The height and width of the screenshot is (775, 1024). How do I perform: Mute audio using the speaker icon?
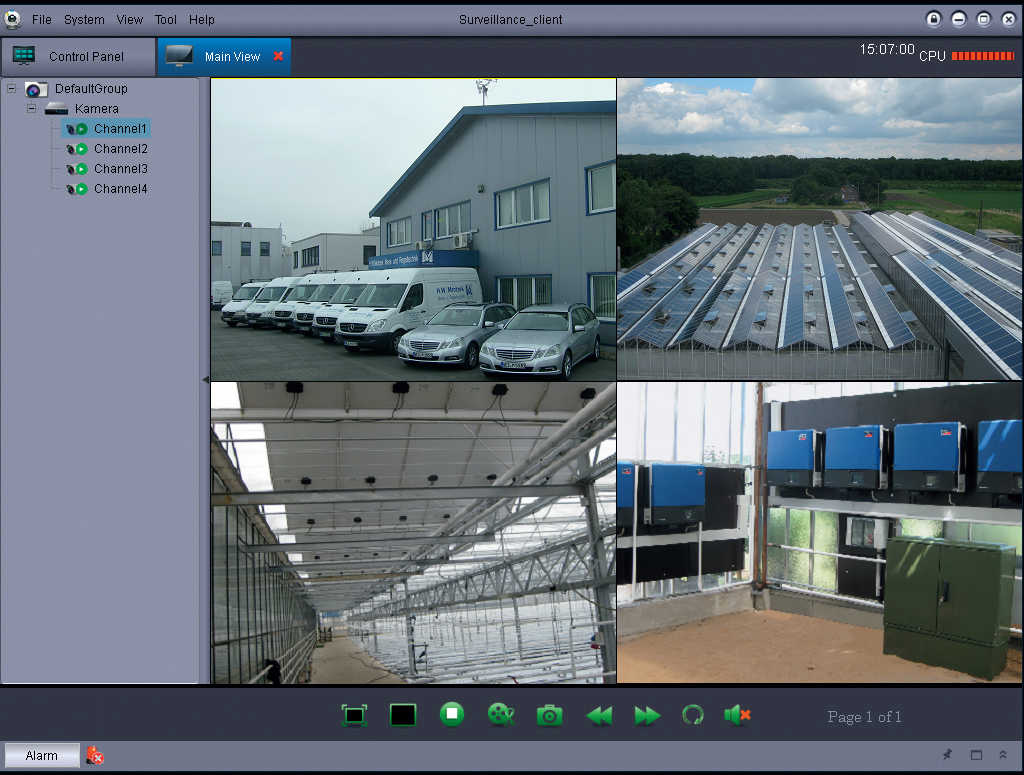738,715
